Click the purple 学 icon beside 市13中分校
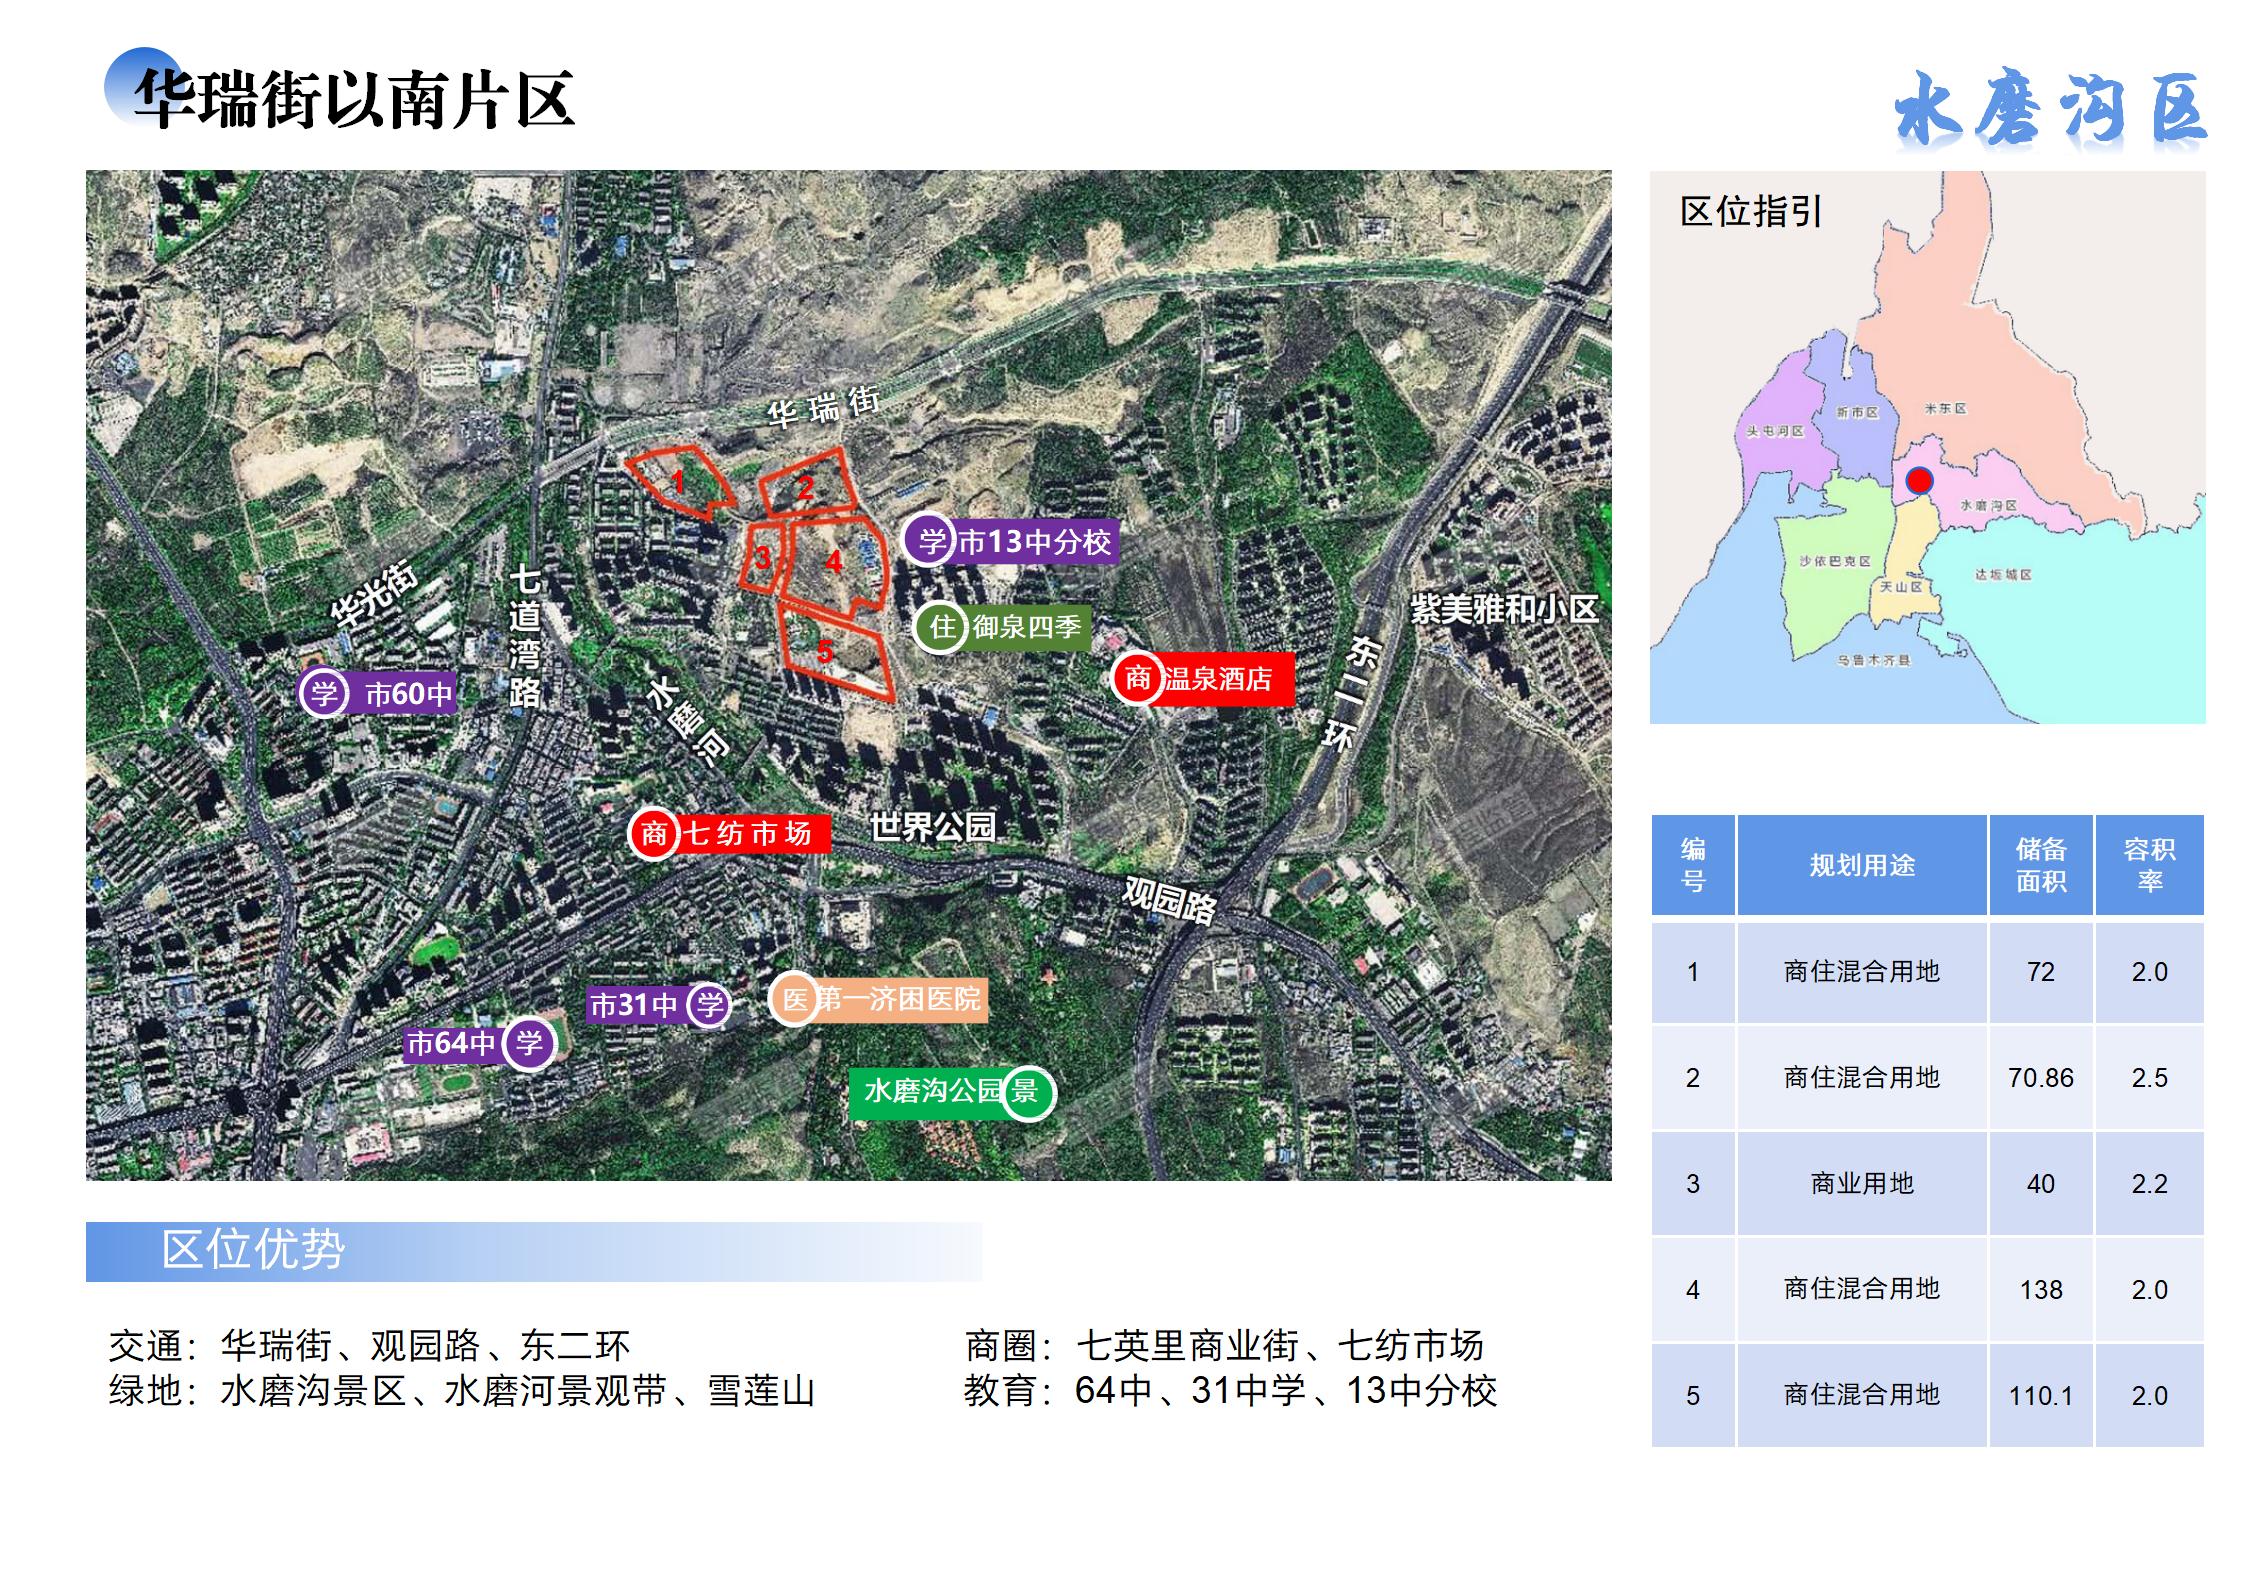The width and height of the screenshot is (2244, 1587). [930, 541]
